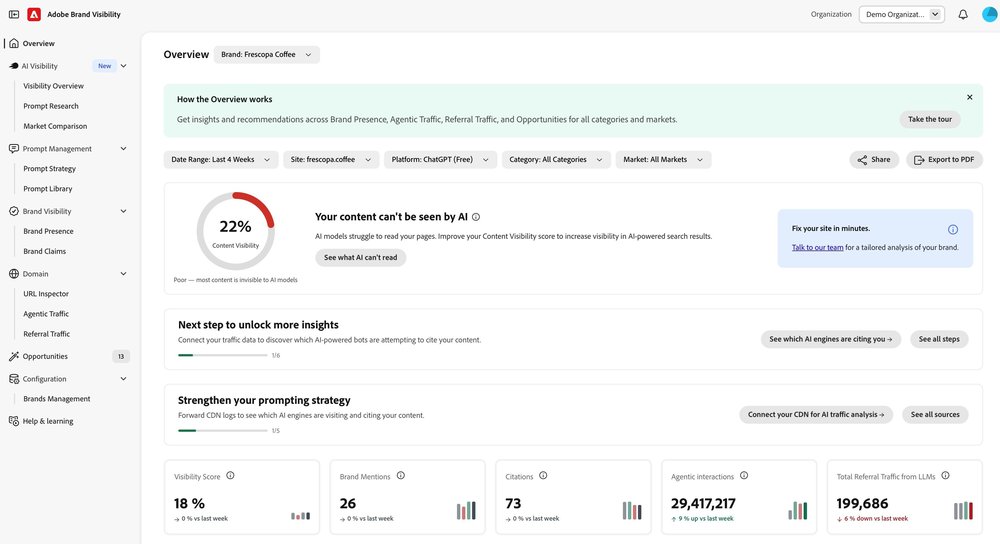Open Brand Claims page
Screen dimensions: 1000x544
click(45, 251)
